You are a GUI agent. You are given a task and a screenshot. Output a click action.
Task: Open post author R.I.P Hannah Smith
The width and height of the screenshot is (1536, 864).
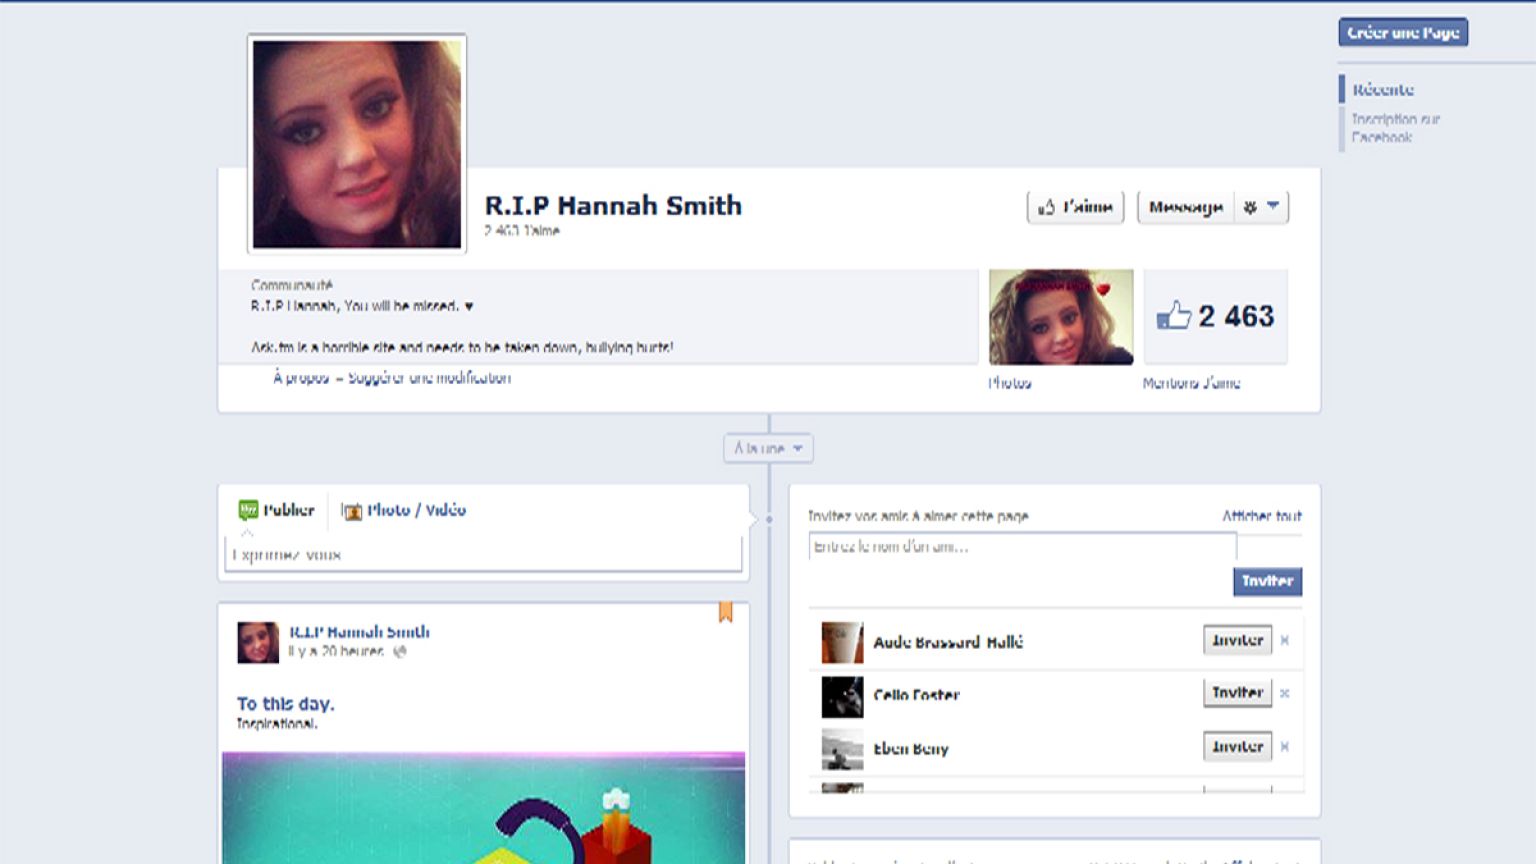359,632
